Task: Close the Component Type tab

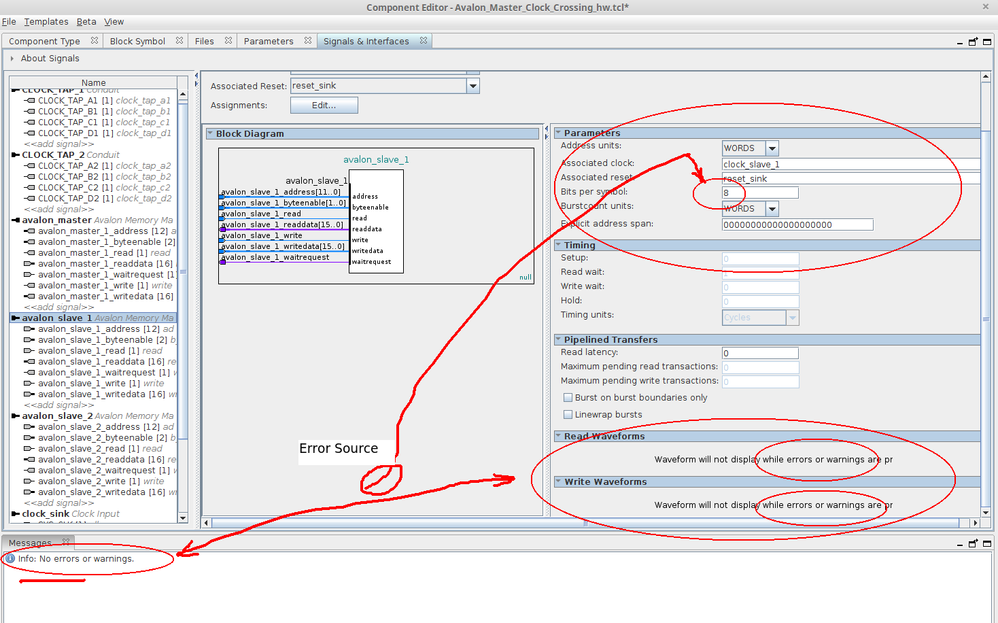Action: (94, 41)
